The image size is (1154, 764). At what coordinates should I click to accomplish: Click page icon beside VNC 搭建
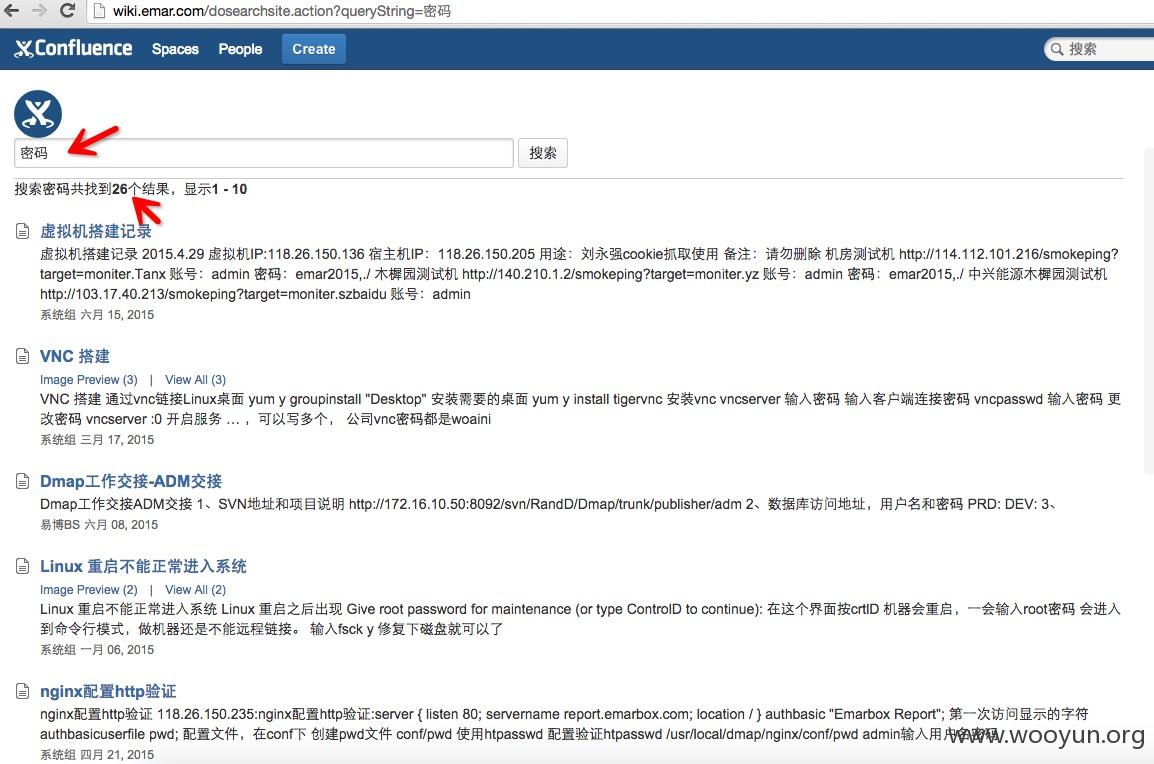[23, 356]
